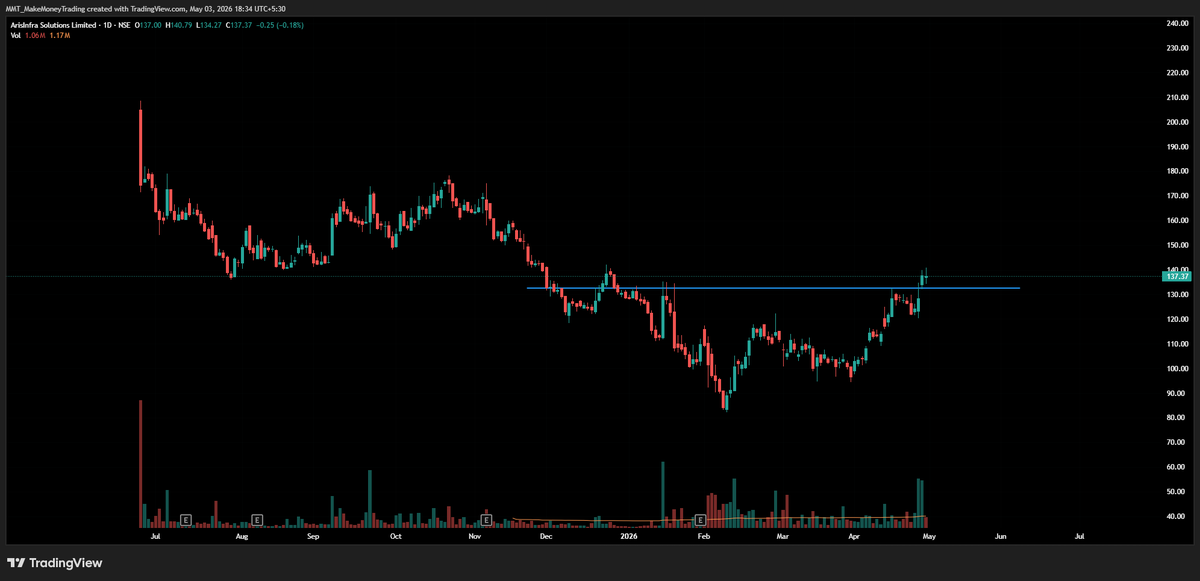Screen dimensions: 1200x581
Task: Click the 80.00 price axis label
Action: point(1178,418)
